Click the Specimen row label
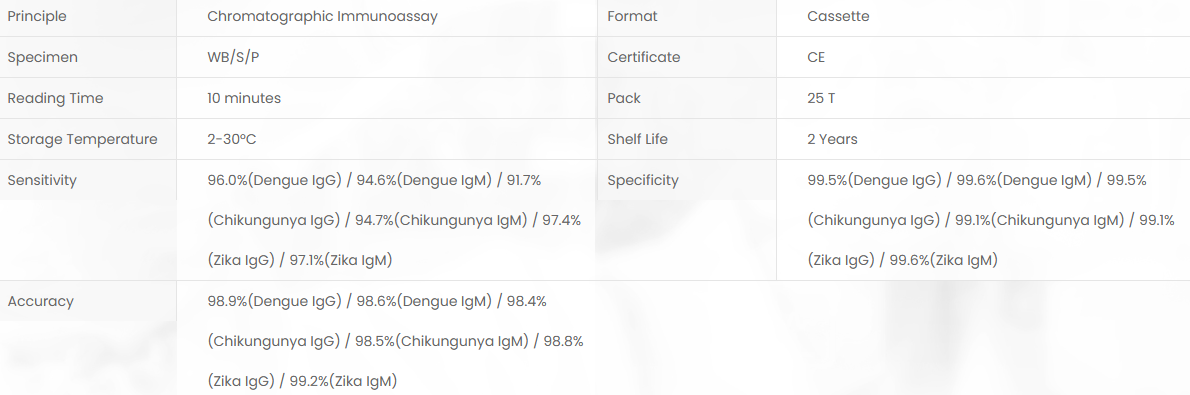Screen dimensions: 1190x395 point(42,57)
